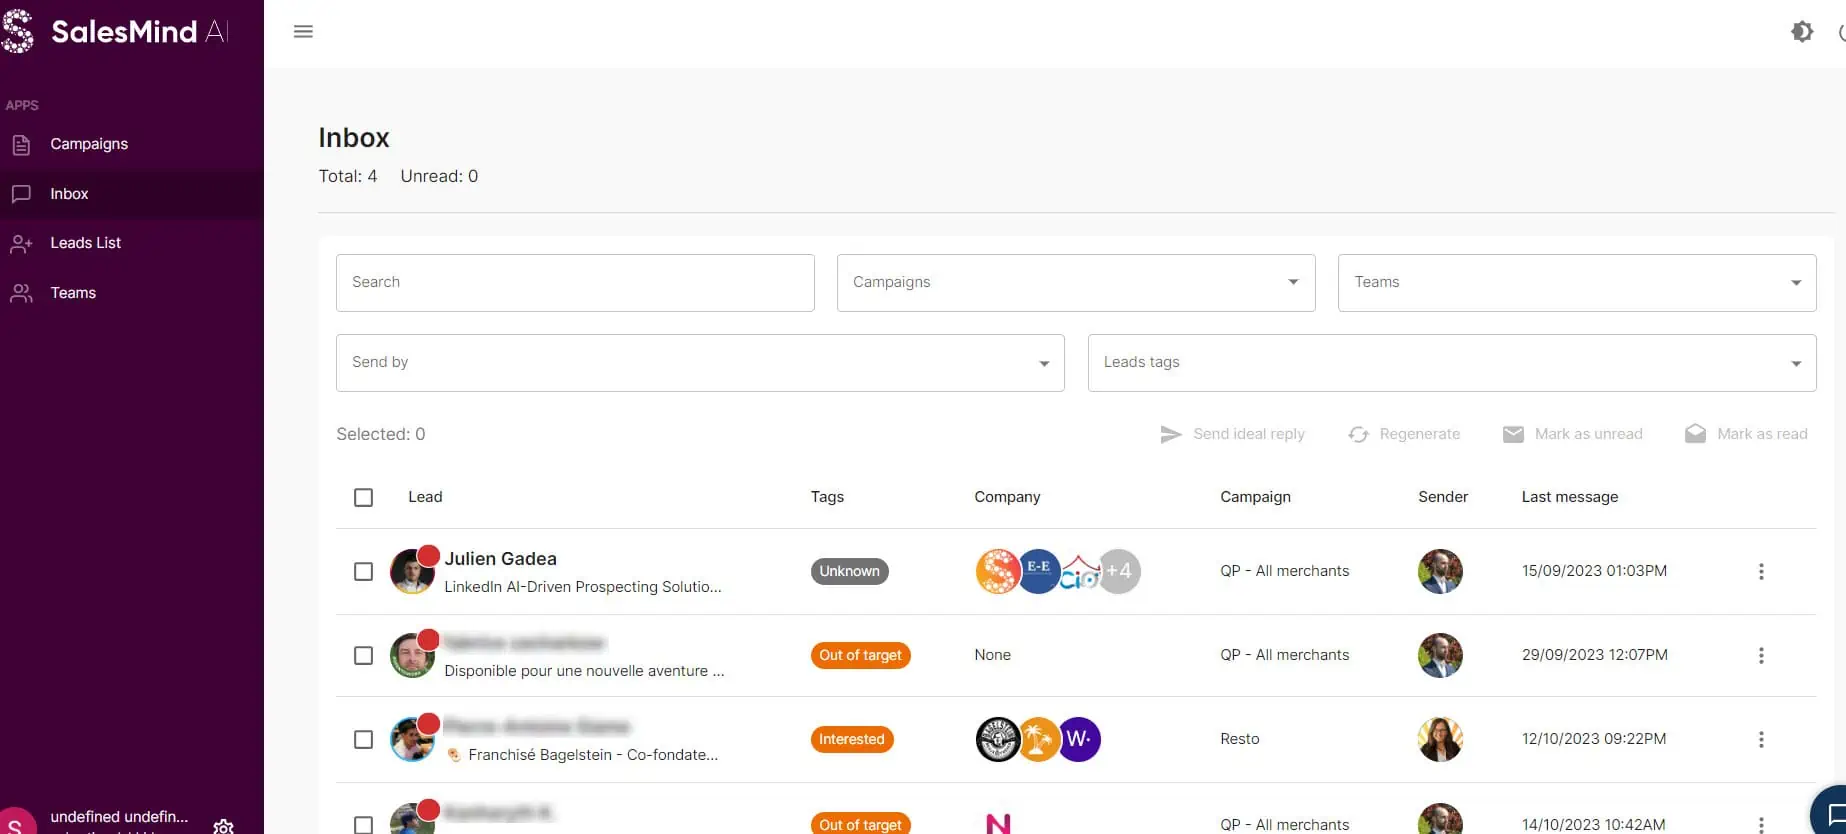The width and height of the screenshot is (1846, 834).
Task: Click the N company logo
Action: 998,823
